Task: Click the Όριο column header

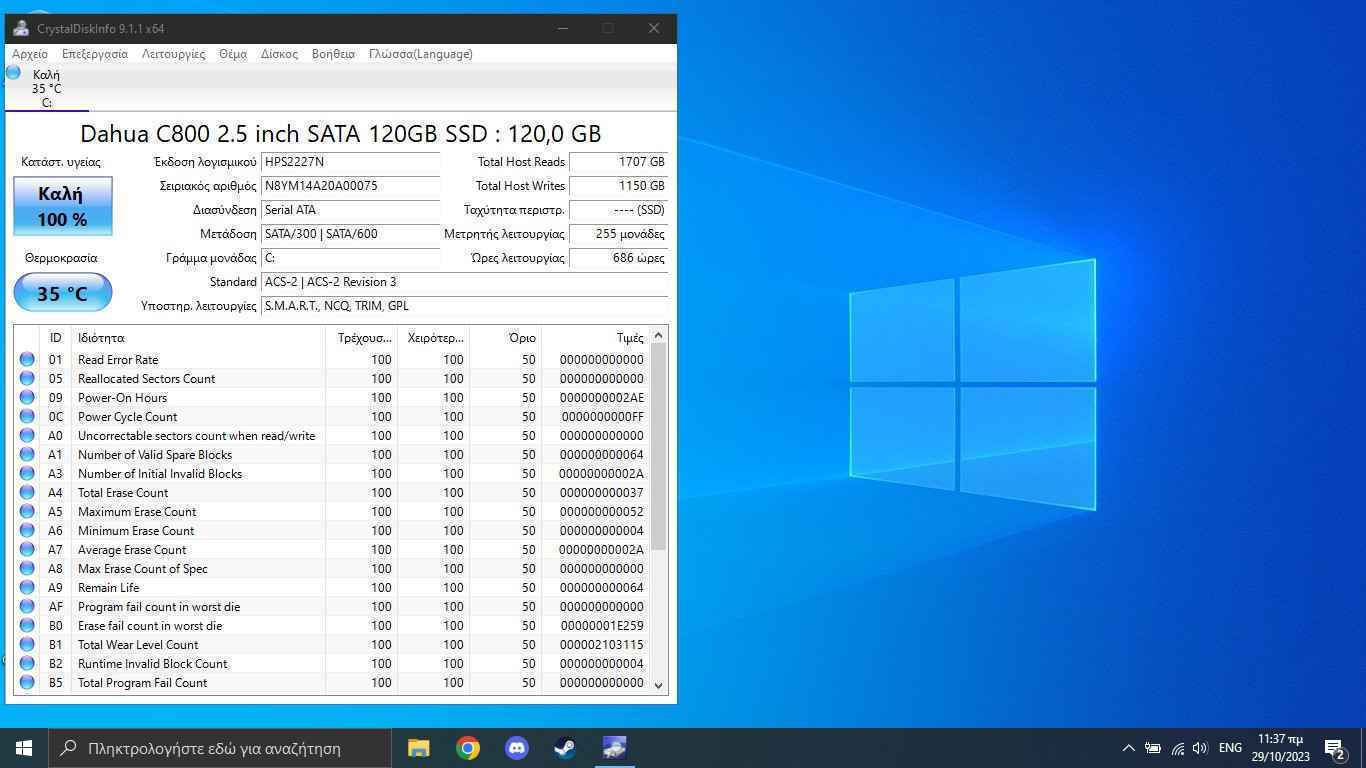Action: click(505, 338)
